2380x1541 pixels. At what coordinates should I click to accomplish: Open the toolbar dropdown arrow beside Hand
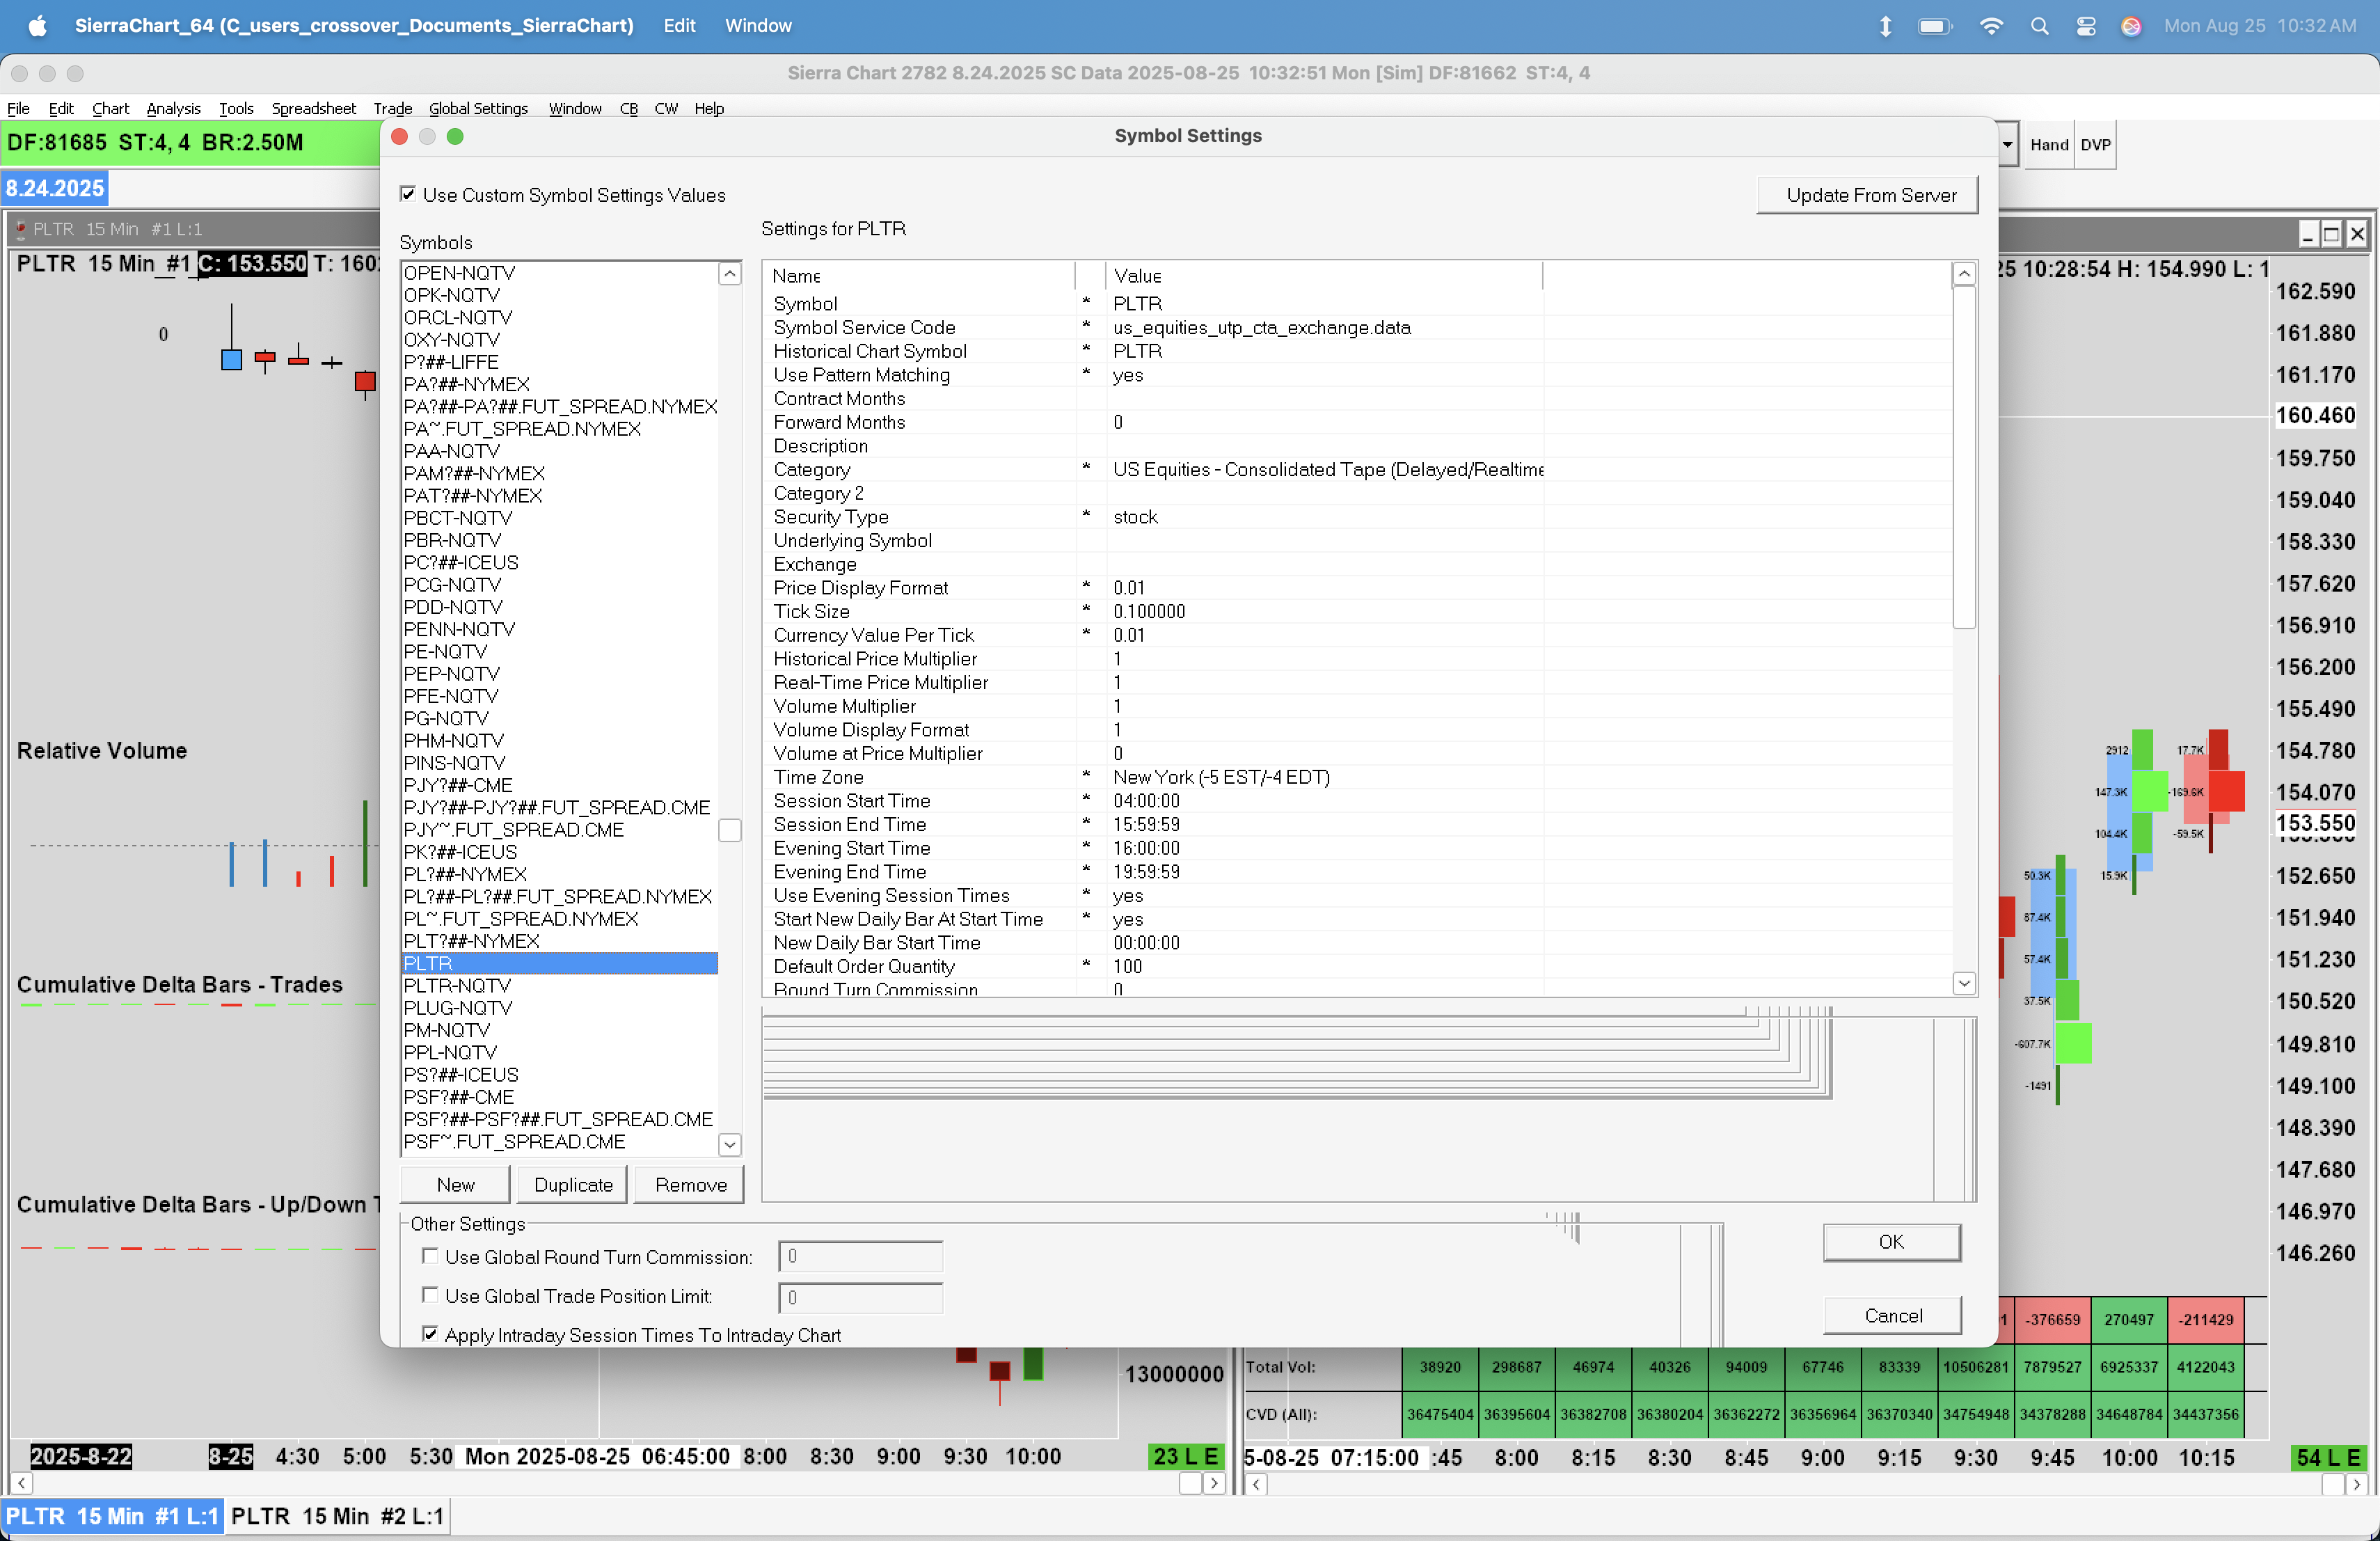pos(2007,145)
